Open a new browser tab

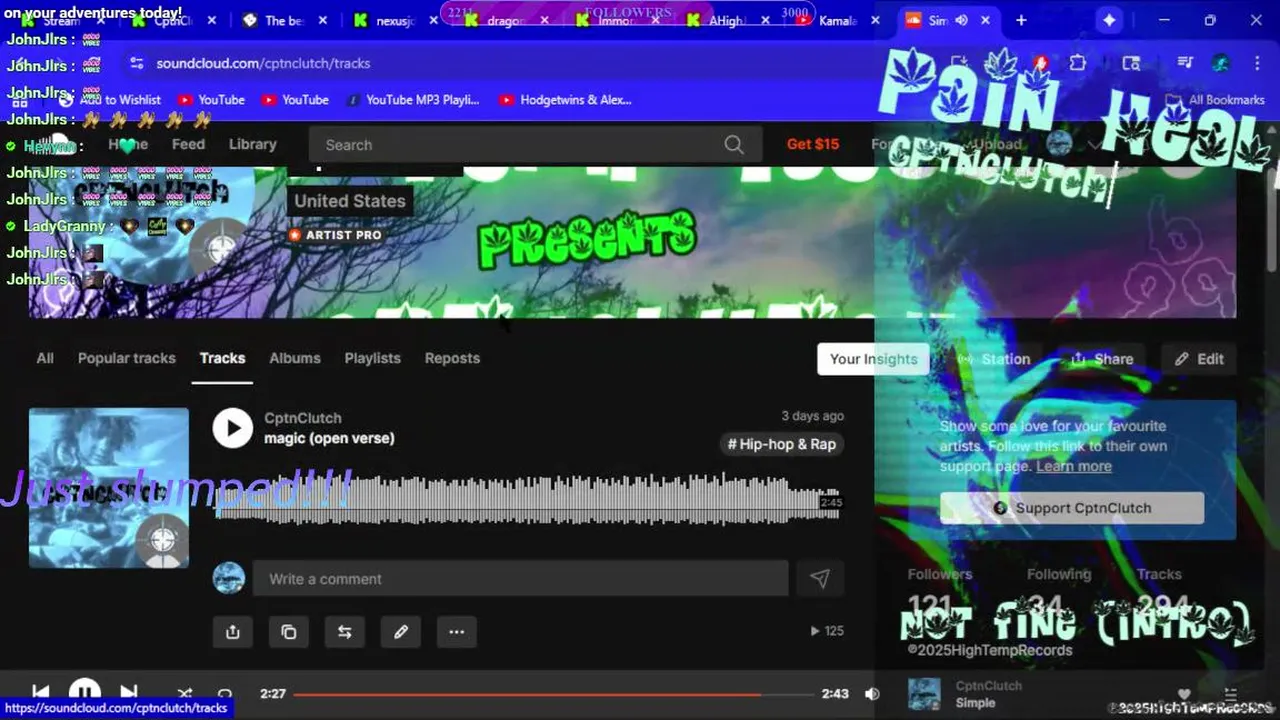click(x=1021, y=20)
